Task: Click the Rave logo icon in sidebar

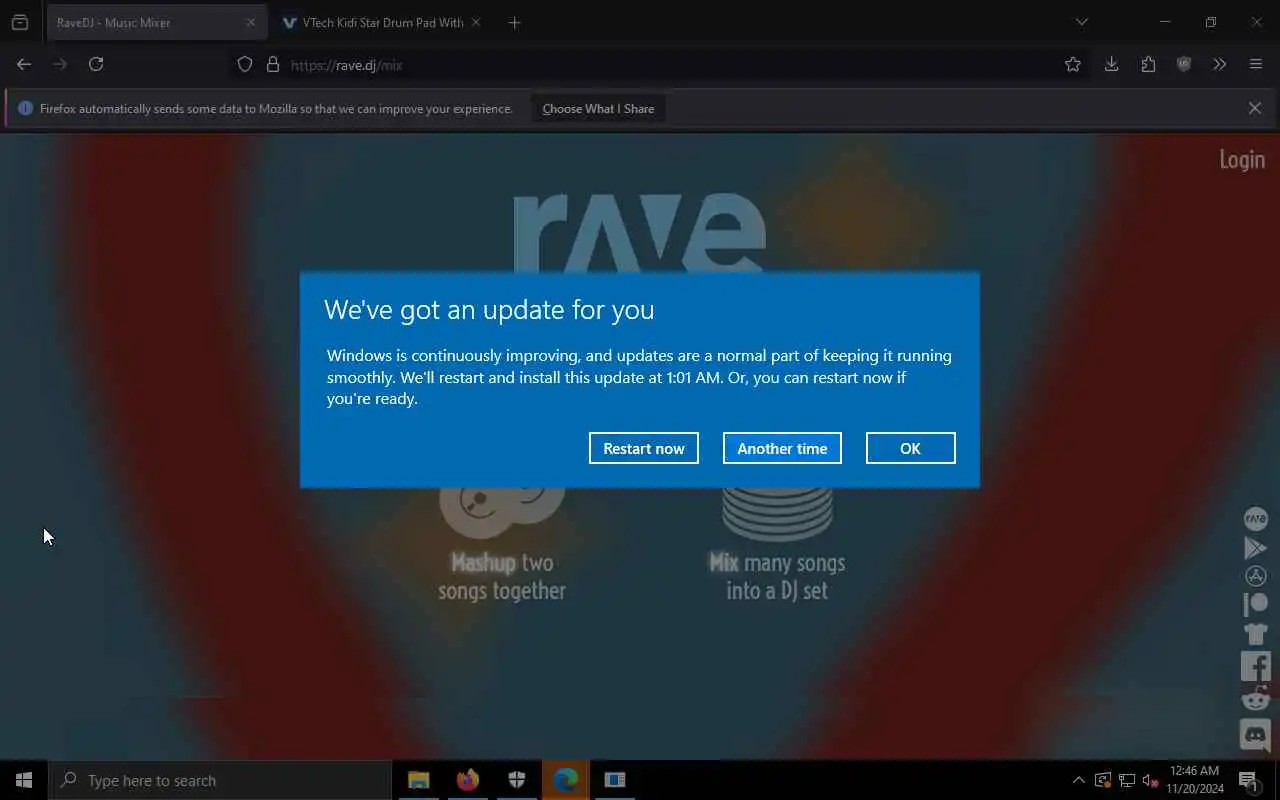Action: (1255, 518)
